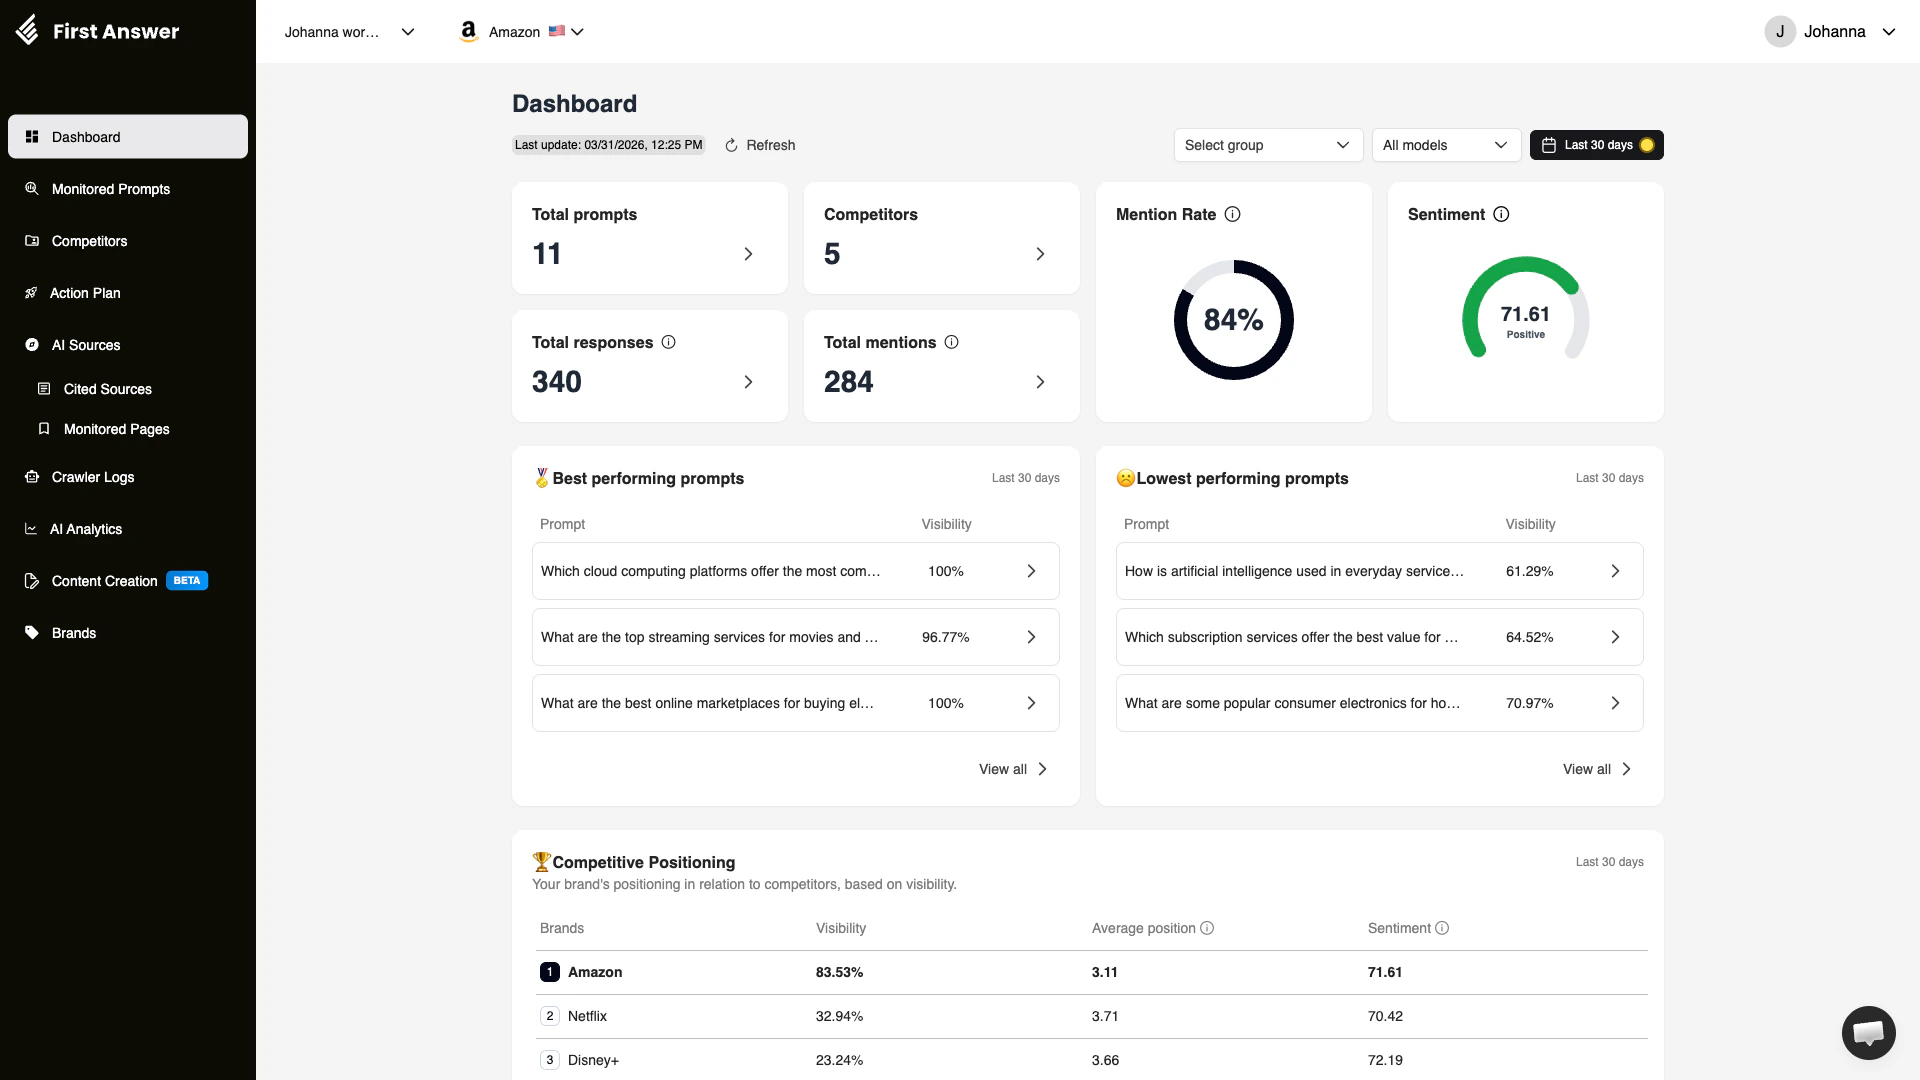Screen dimensions: 1920x1080
Task: Select Brands from the sidebar
Action: 74,633
